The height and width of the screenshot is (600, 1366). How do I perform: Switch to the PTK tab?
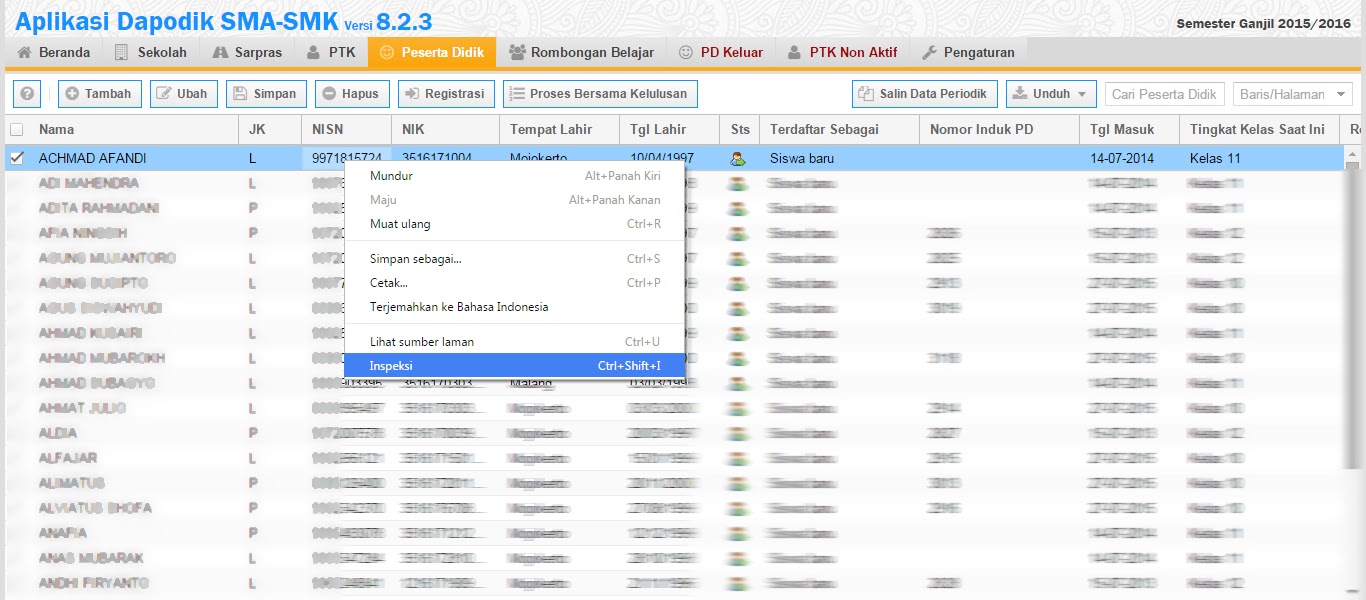pos(331,52)
